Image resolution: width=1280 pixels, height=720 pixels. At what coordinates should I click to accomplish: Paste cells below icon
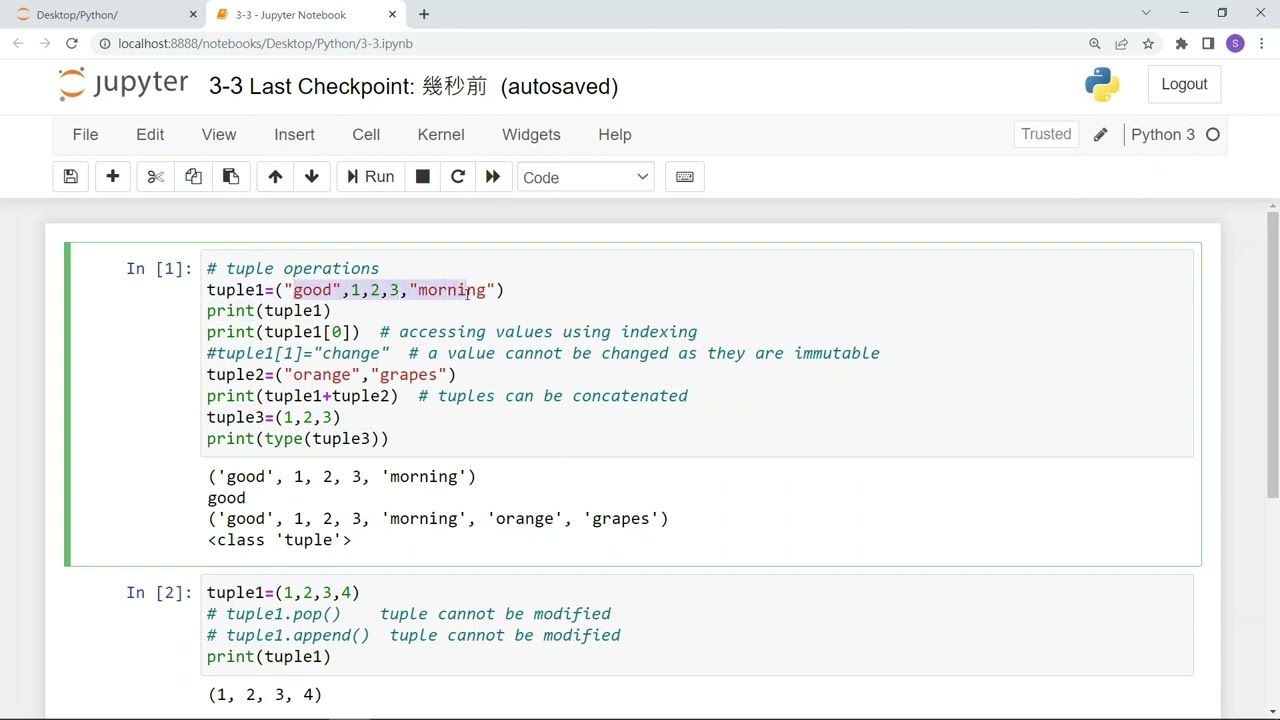[231, 177]
